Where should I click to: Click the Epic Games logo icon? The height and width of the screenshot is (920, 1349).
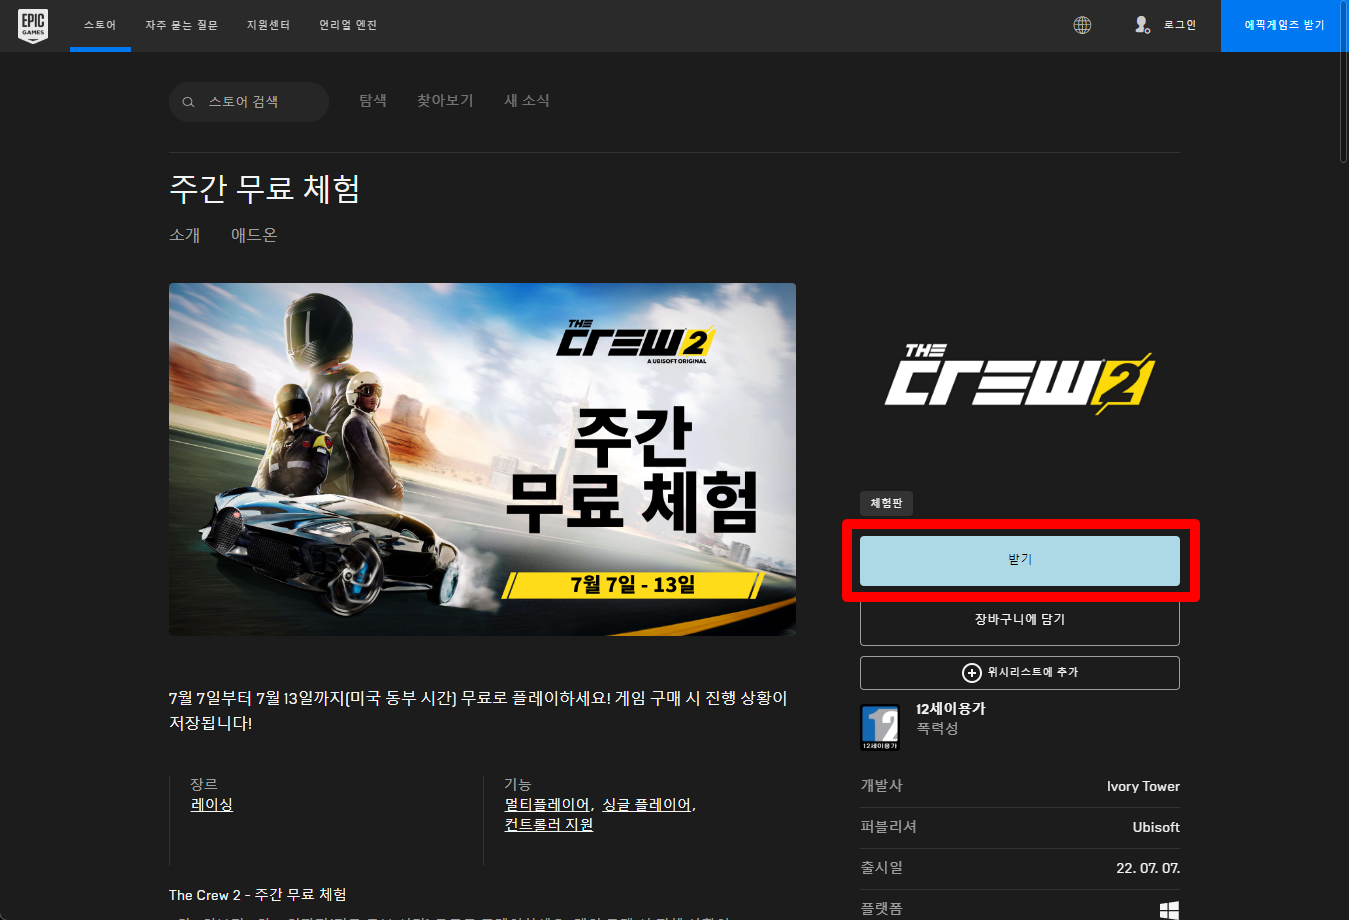33,25
